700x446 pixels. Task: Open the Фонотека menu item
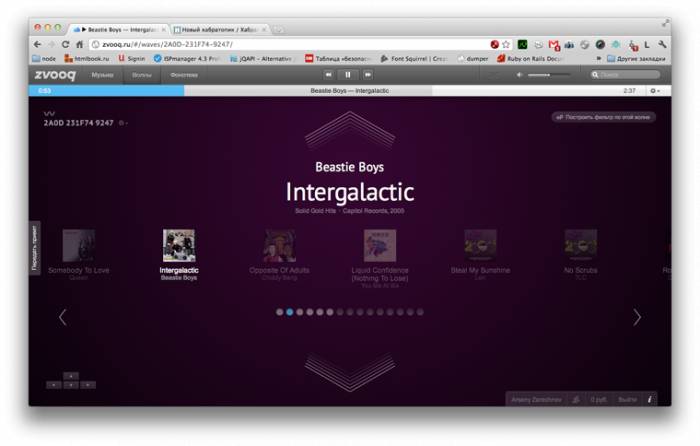[x=184, y=75]
